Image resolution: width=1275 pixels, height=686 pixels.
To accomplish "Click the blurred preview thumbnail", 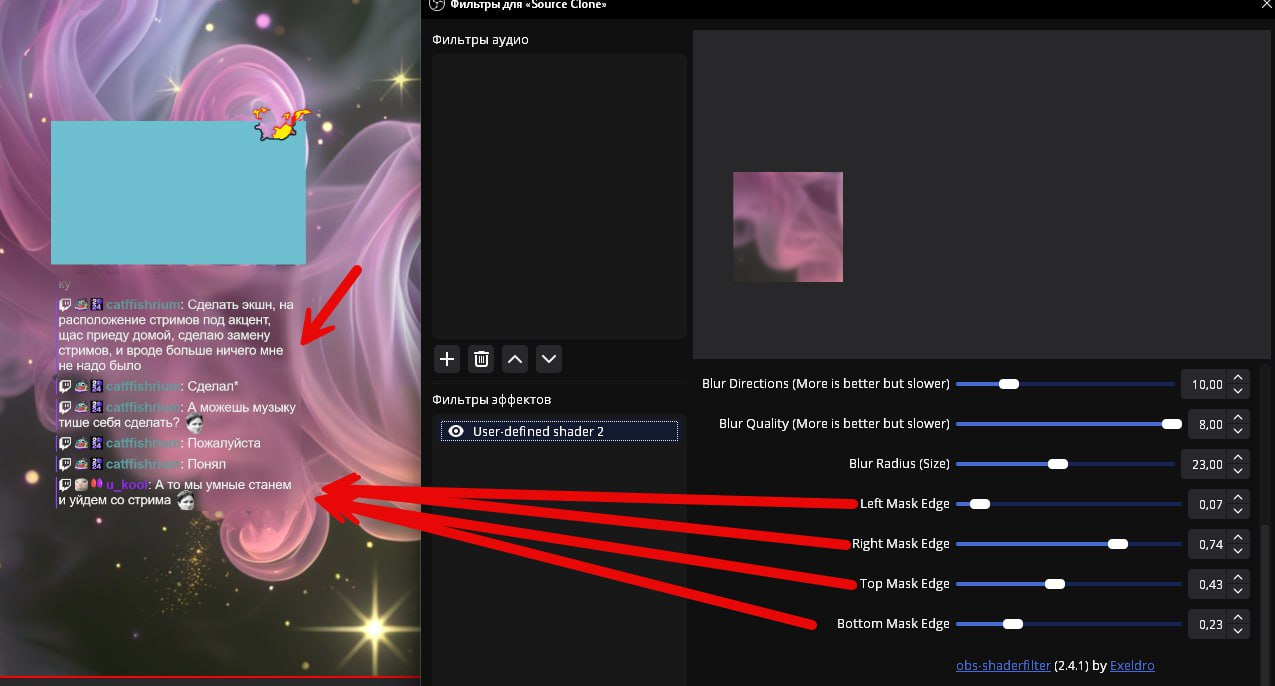I will [787, 227].
